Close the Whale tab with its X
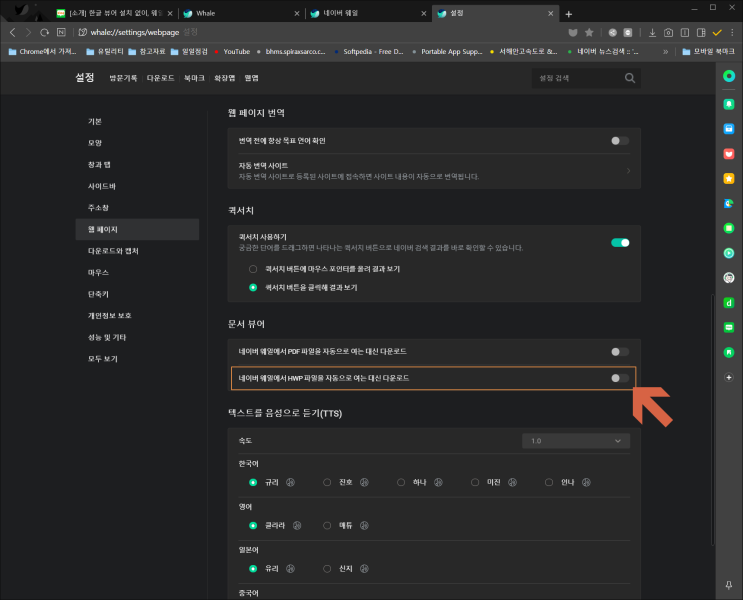The width and height of the screenshot is (743, 600). [x=297, y=14]
